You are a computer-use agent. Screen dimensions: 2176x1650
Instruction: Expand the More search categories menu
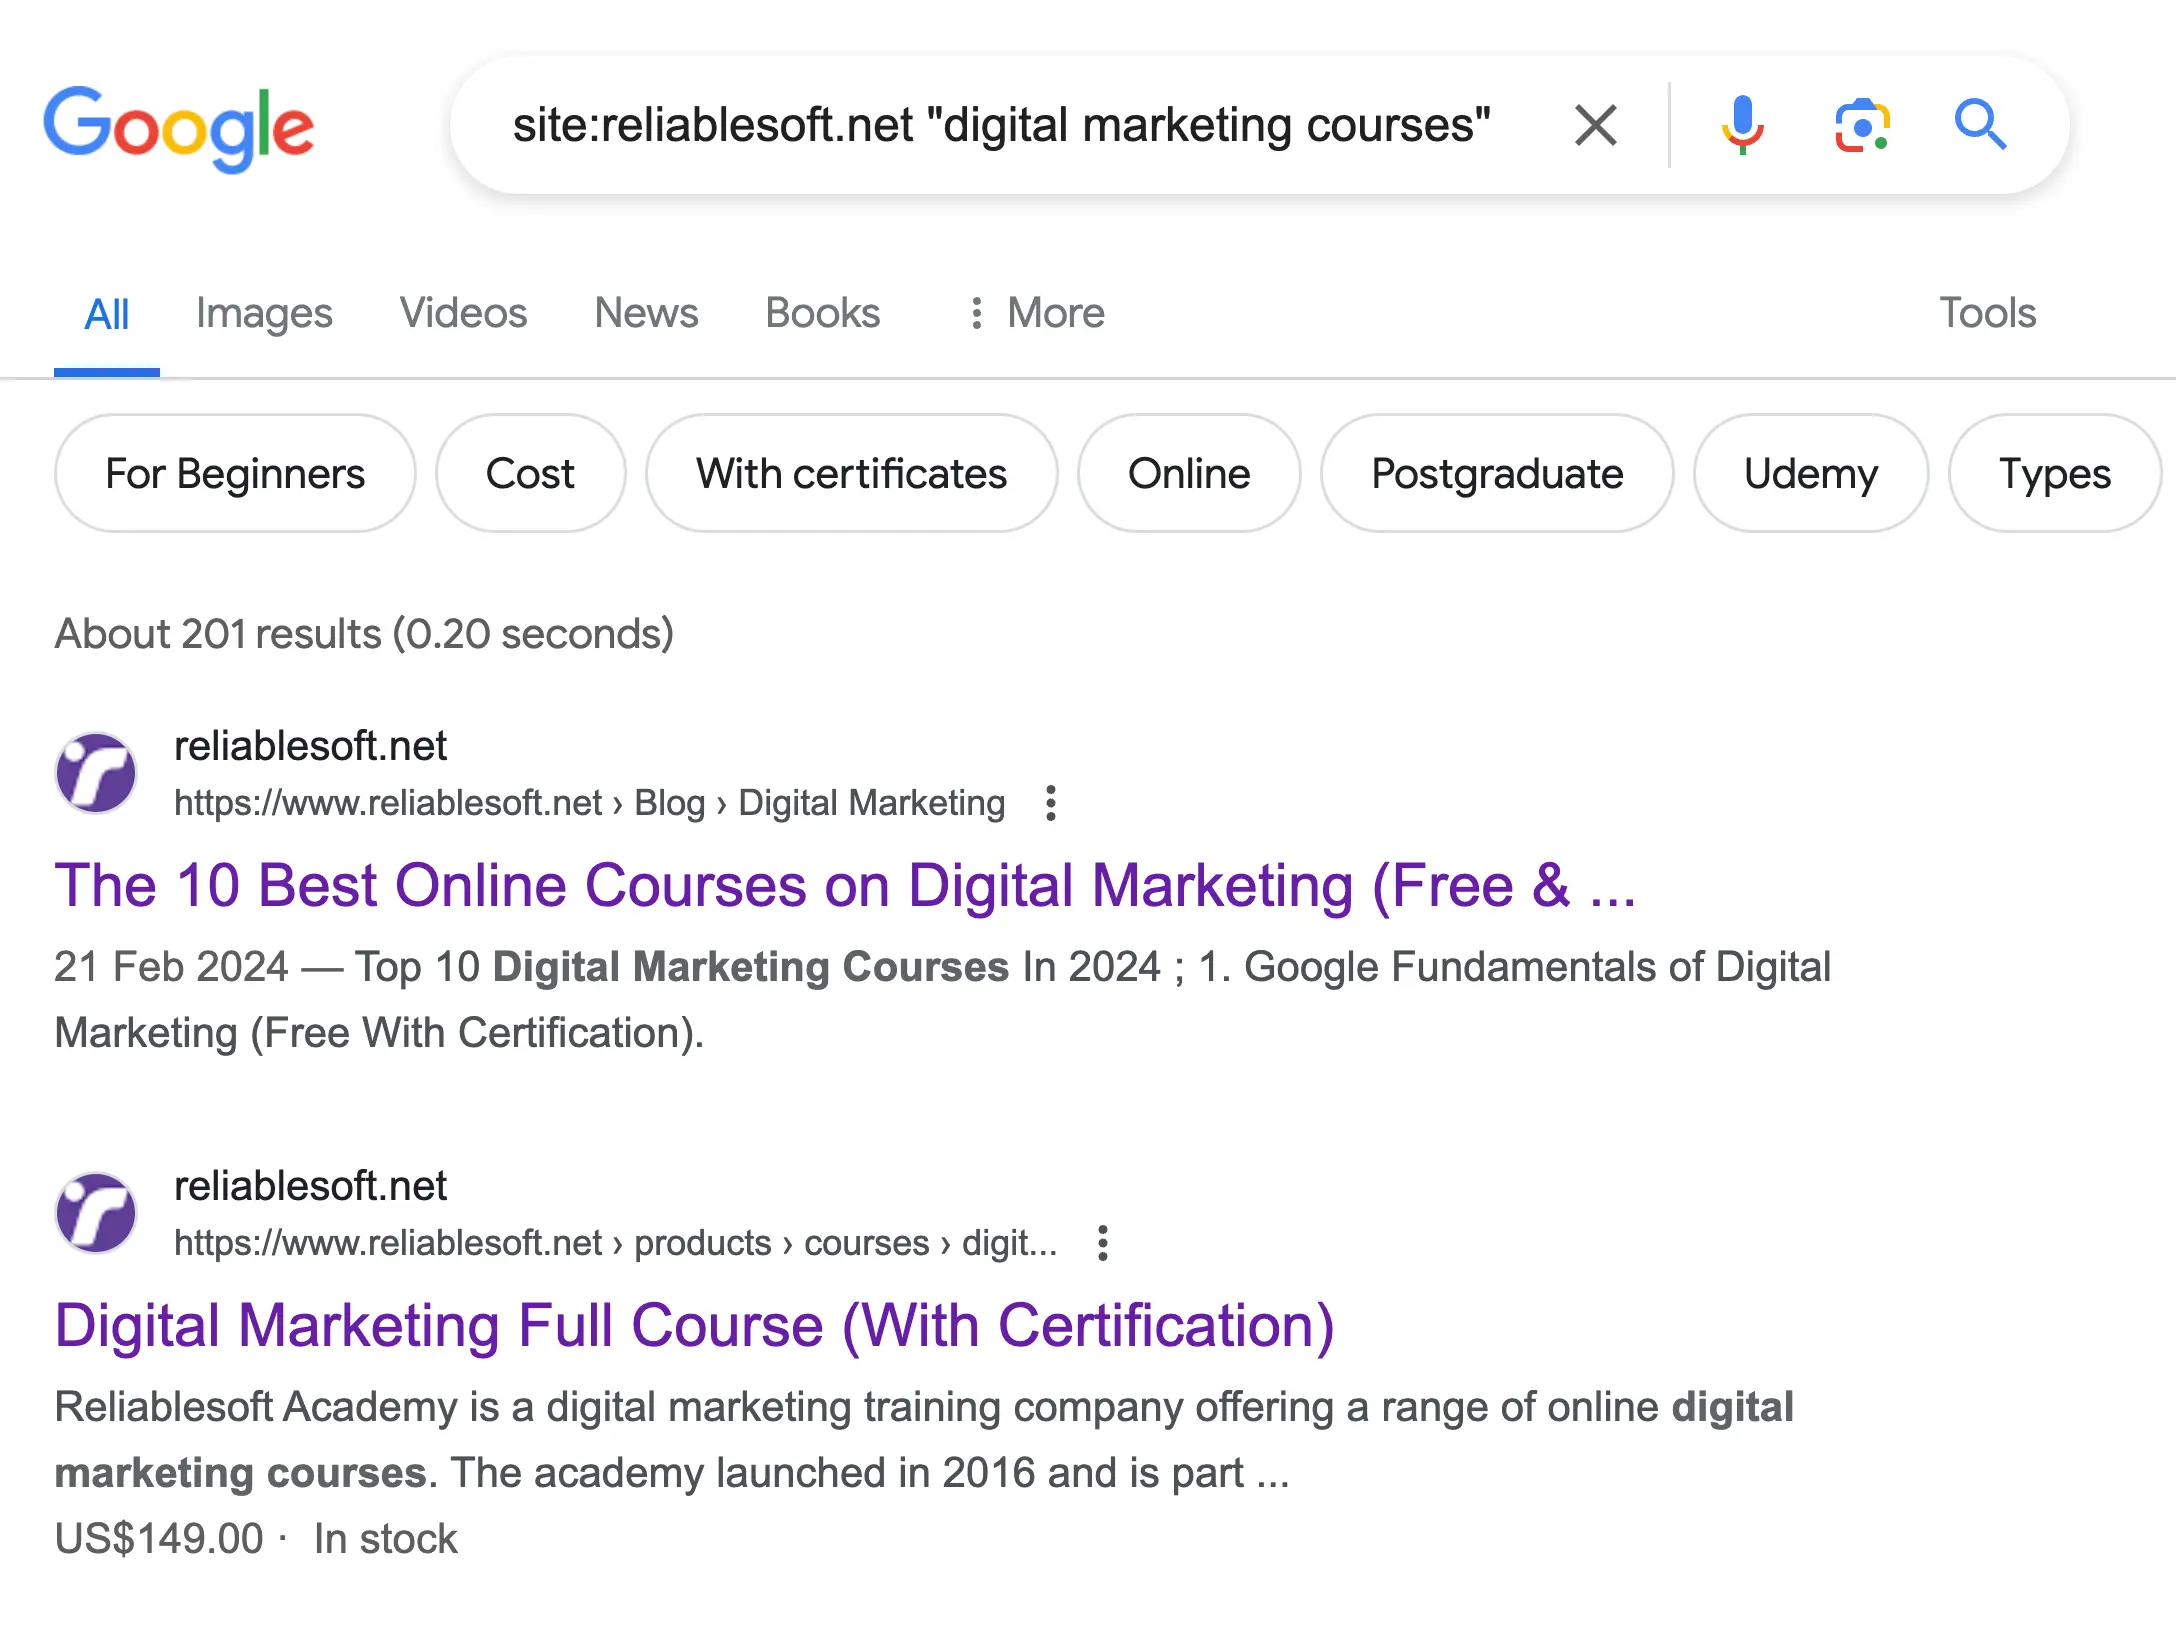pos(1037,313)
